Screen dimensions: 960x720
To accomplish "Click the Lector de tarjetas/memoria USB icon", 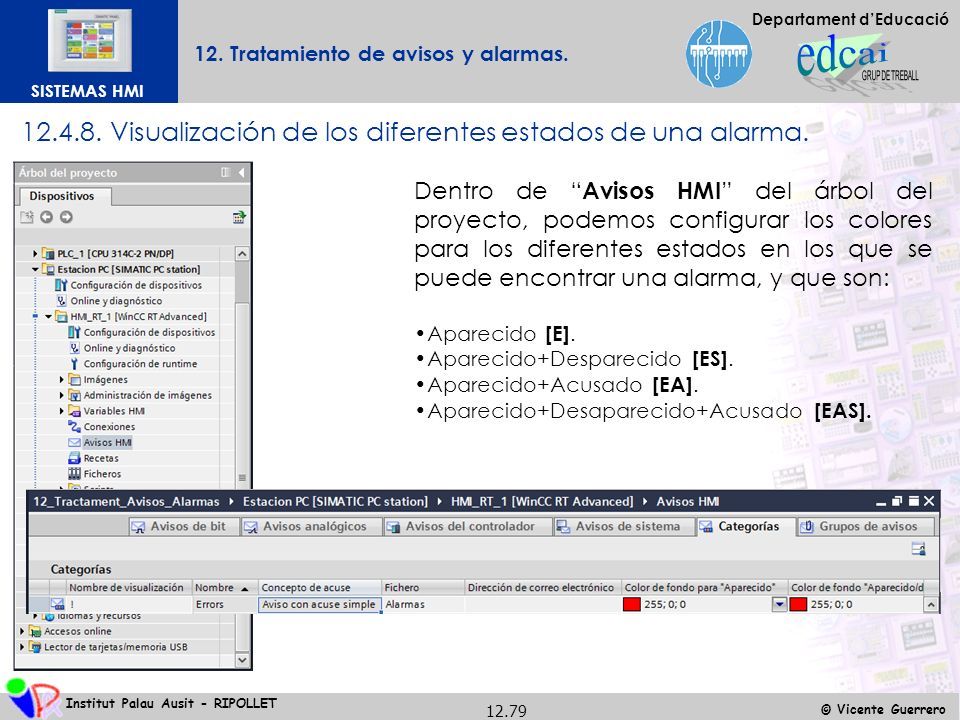I will tap(35, 647).
